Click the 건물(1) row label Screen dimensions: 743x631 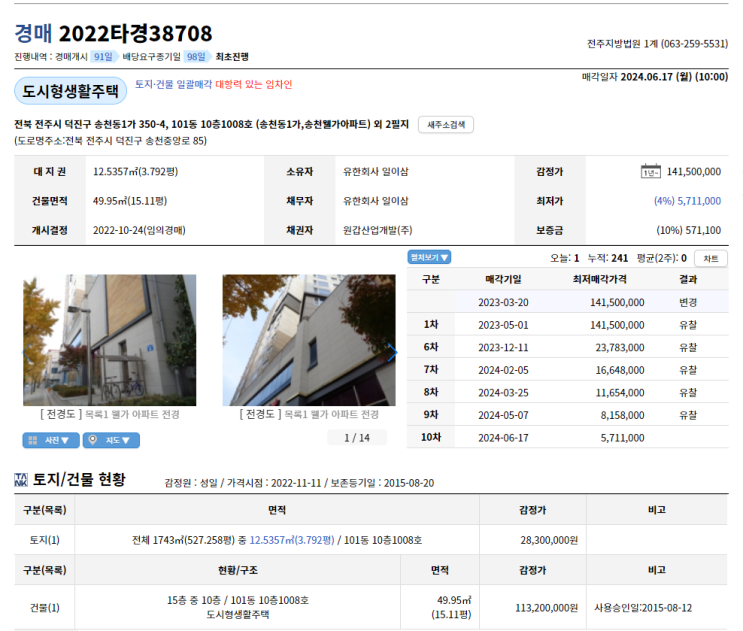coord(45,608)
